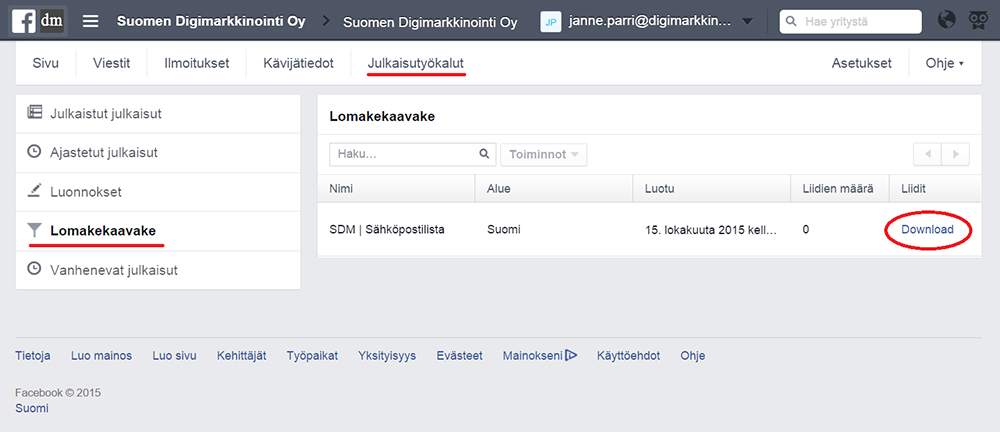Open the hamburger menu

pos(91,22)
